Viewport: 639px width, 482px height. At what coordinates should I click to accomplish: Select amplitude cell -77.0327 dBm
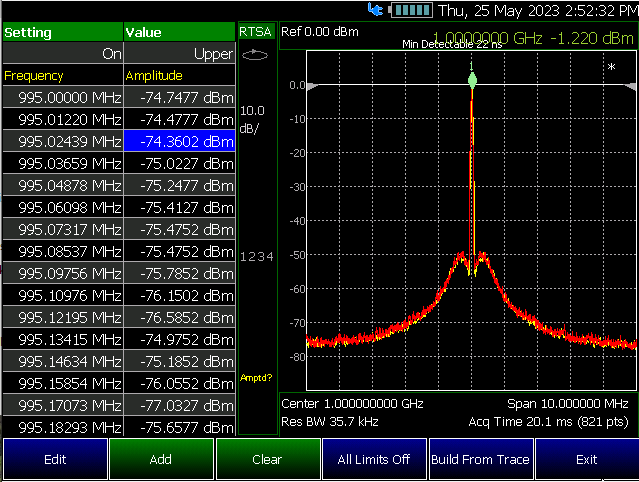(x=180, y=405)
